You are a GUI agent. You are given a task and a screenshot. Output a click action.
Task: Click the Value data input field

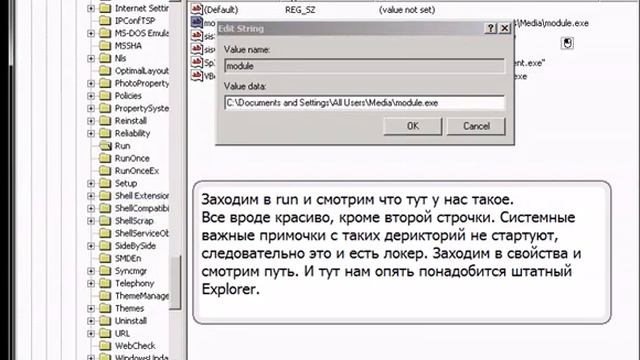point(364,103)
